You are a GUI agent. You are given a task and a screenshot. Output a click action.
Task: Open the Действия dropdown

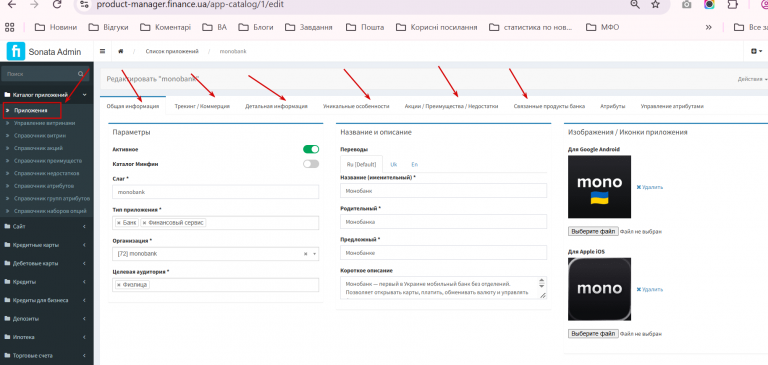[752, 79]
